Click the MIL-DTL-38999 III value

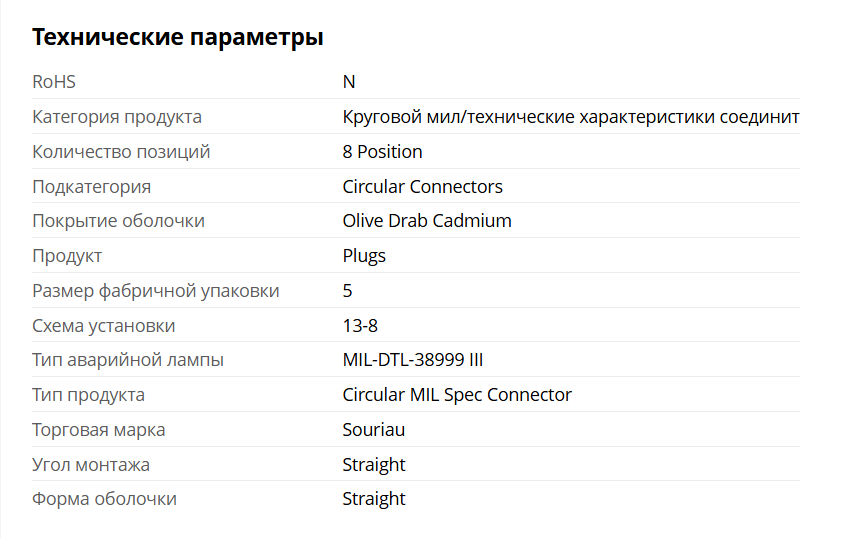click(413, 360)
